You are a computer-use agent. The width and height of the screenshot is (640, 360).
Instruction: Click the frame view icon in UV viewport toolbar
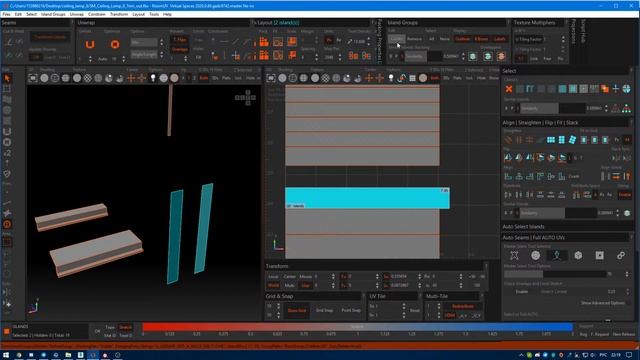[271, 78]
